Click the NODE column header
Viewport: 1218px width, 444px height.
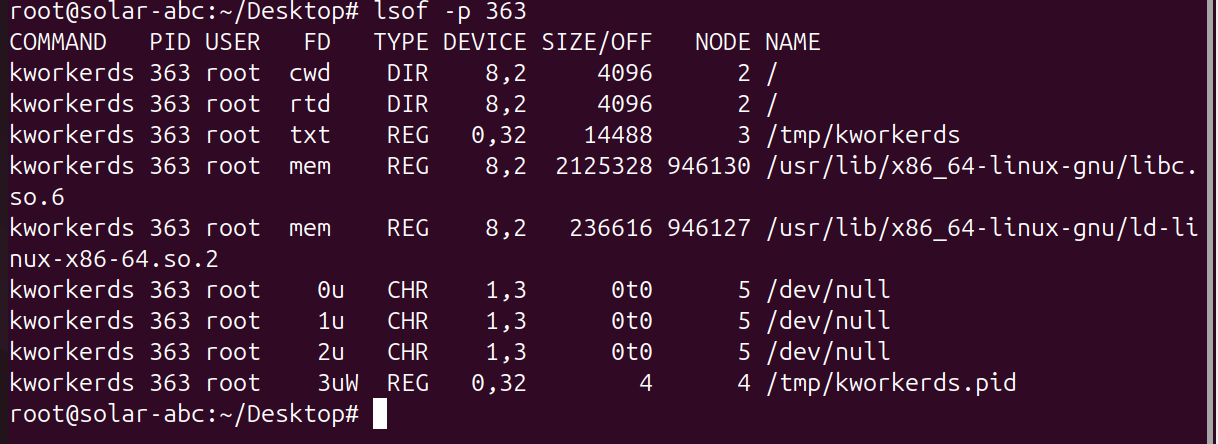point(723,43)
